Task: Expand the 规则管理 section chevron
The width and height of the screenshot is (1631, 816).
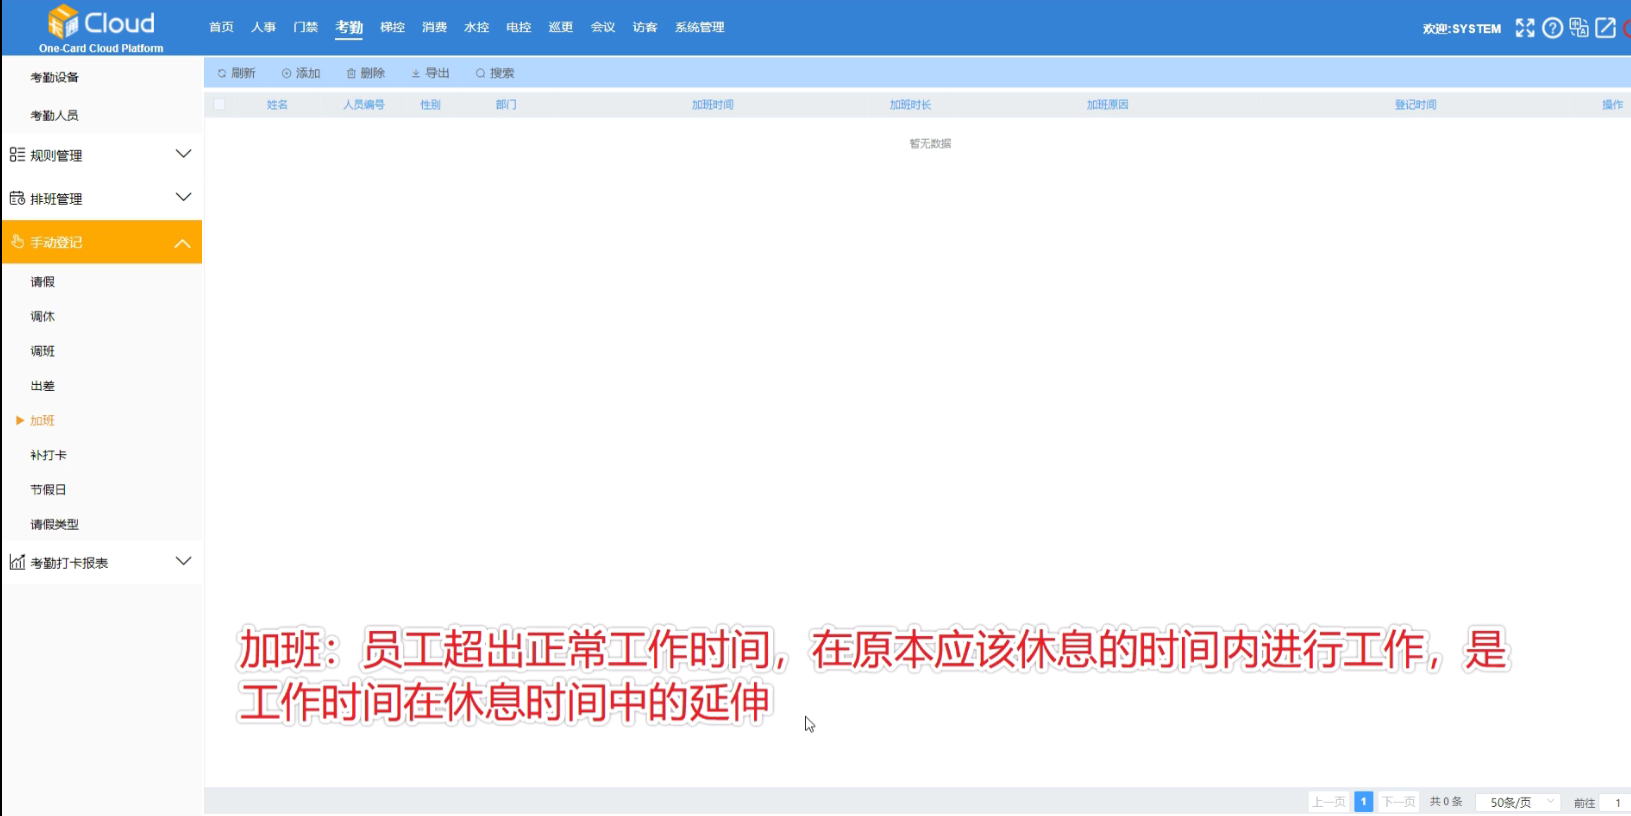Action: coord(183,154)
